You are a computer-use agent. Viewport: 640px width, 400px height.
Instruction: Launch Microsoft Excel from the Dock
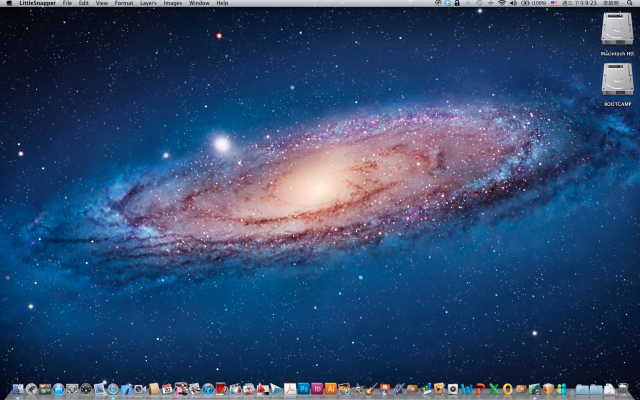tap(494, 389)
